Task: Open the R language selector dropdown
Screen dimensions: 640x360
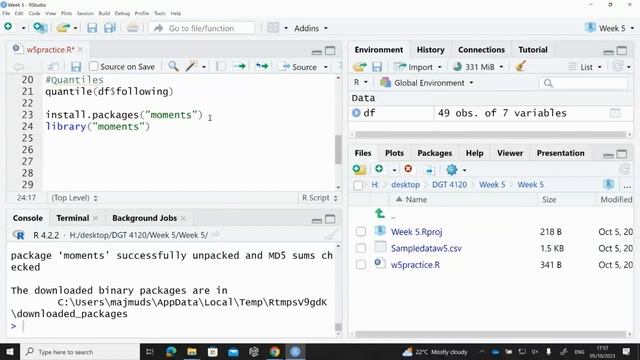Action: [360, 82]
